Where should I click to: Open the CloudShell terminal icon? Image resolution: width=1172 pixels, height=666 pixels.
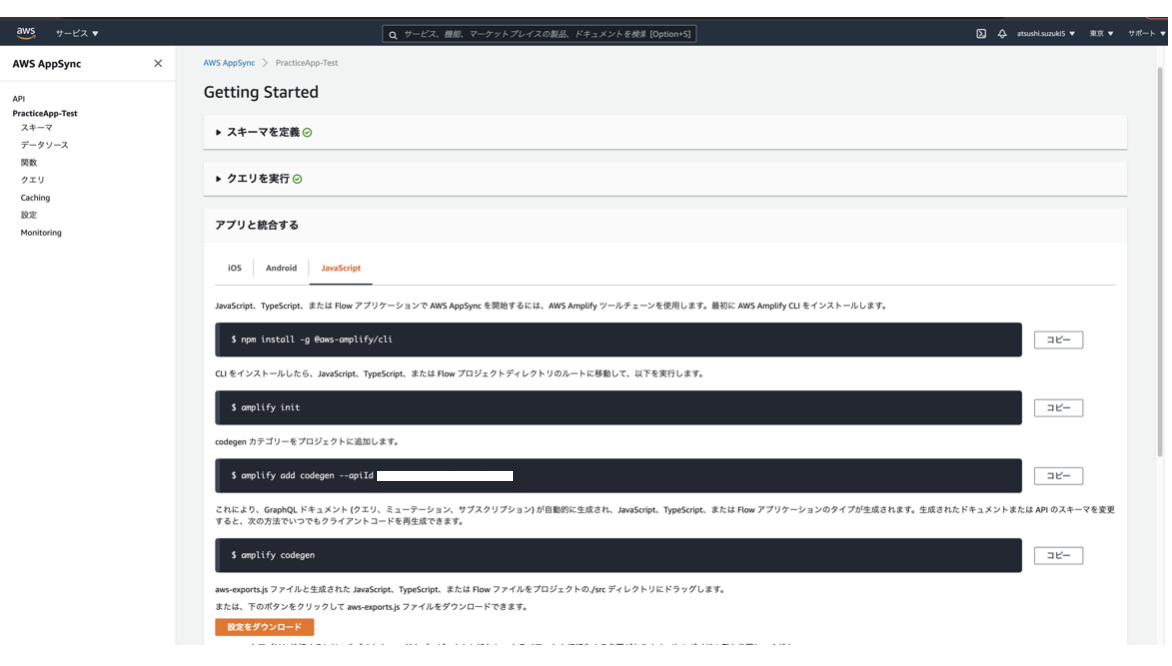point(981,34)
